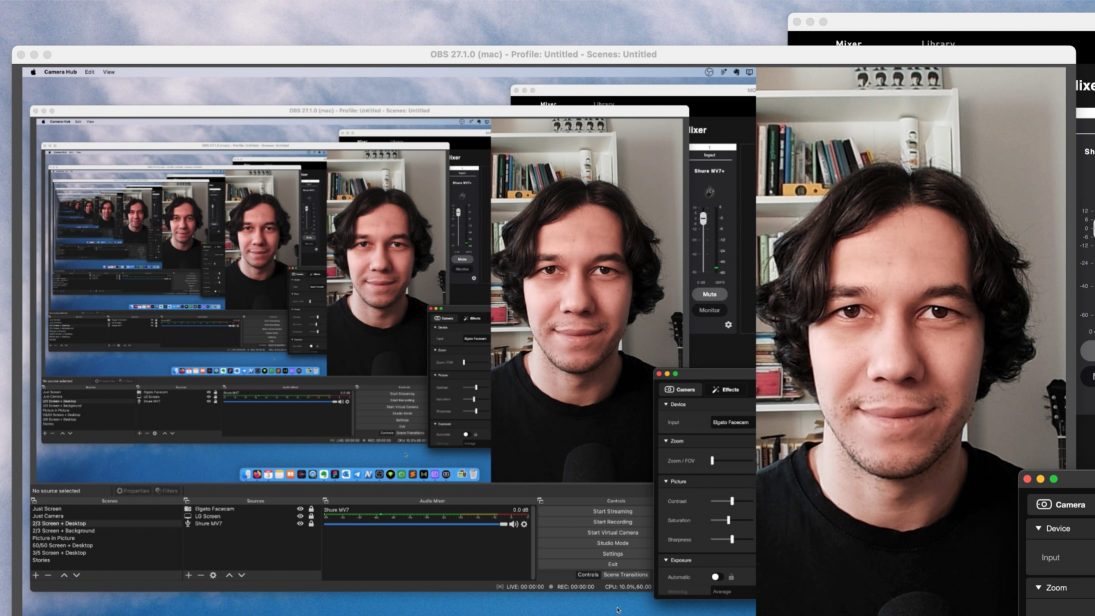Select the Camera tab next to the Effects tab
This screenshot has height=616, width=1095.
tap(679, 390)
